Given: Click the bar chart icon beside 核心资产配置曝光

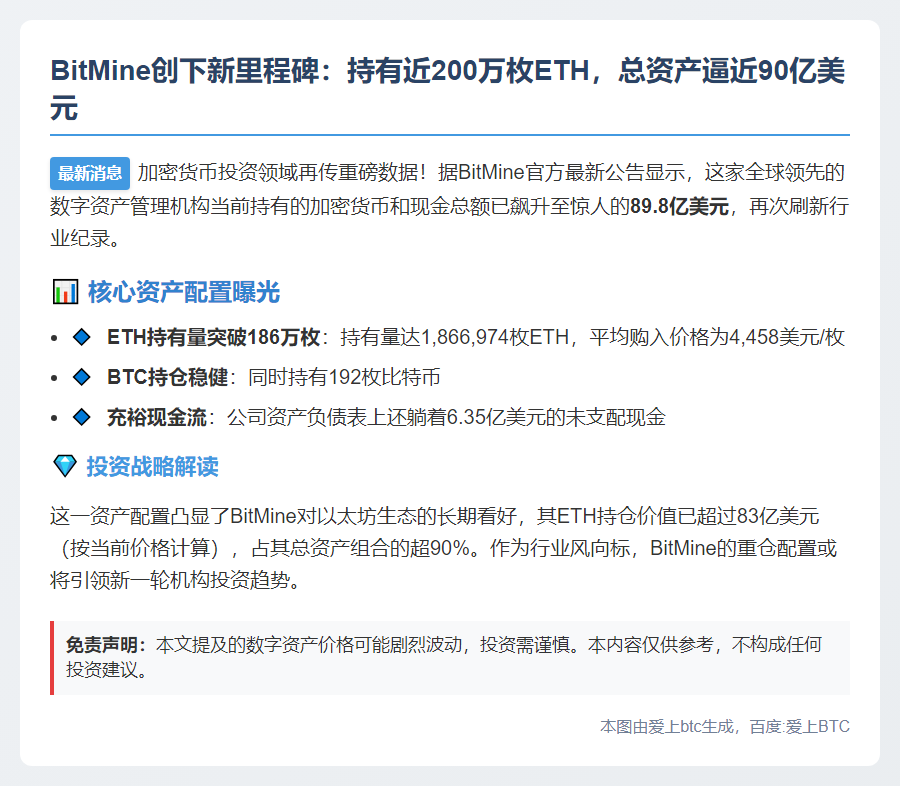Looking at the screenshot, I should (65, 293).
